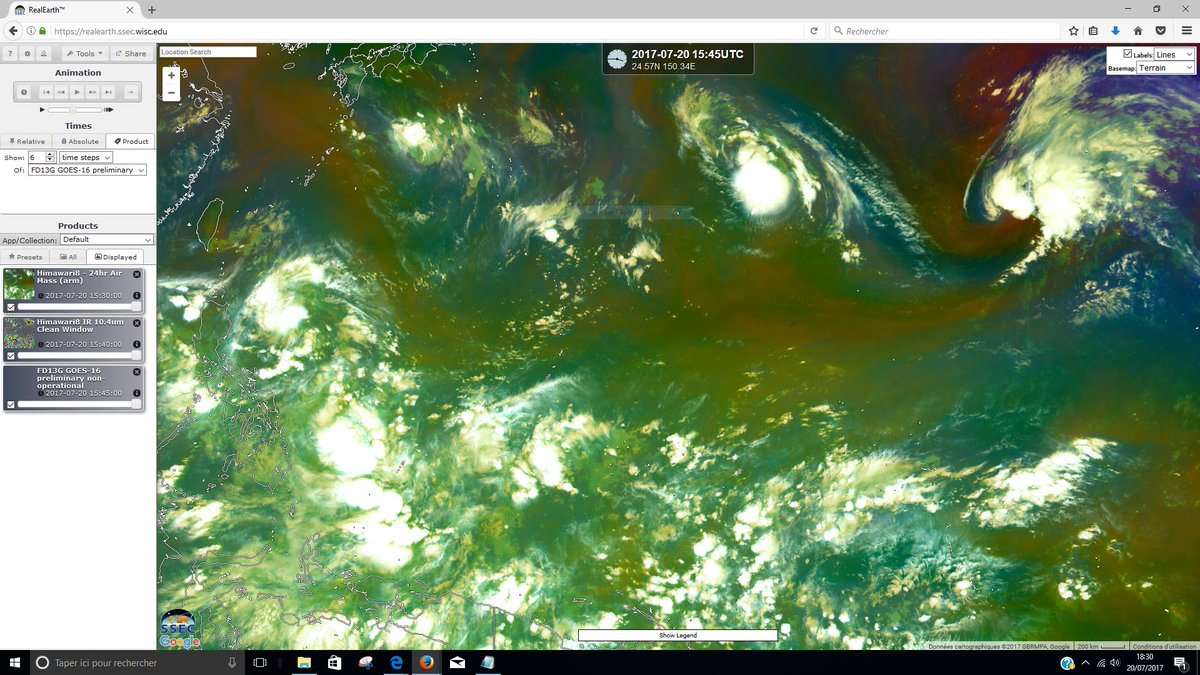Image resolution: width=1200 pixels, height=675 pixels.
Task: Remove FD13G GOES-16 preliminary layer
Action: [x=137, y=371]
